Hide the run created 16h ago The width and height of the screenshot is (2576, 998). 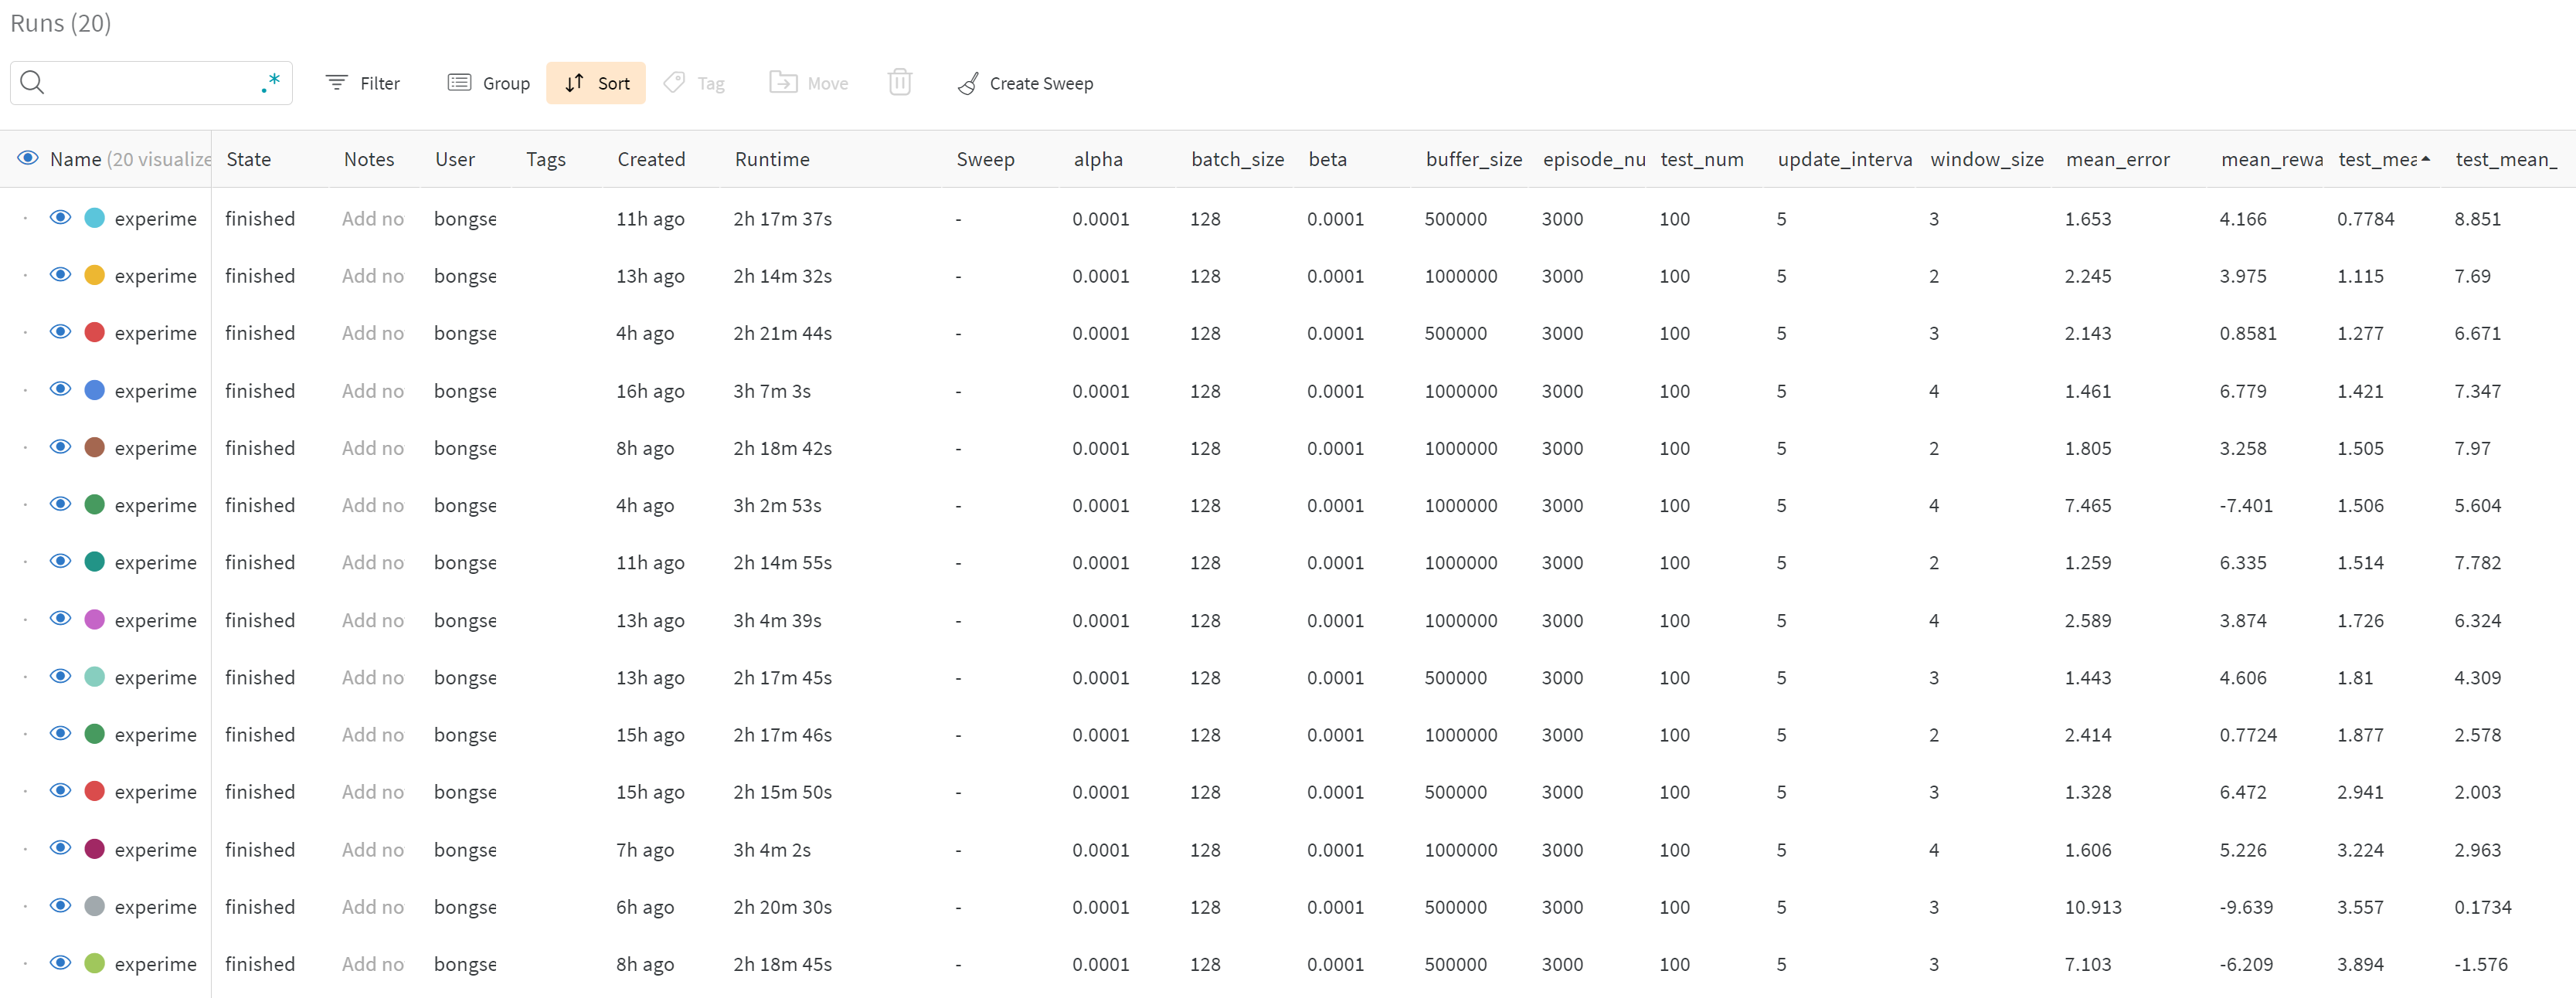pyautogui.click(x=60, y=390)
